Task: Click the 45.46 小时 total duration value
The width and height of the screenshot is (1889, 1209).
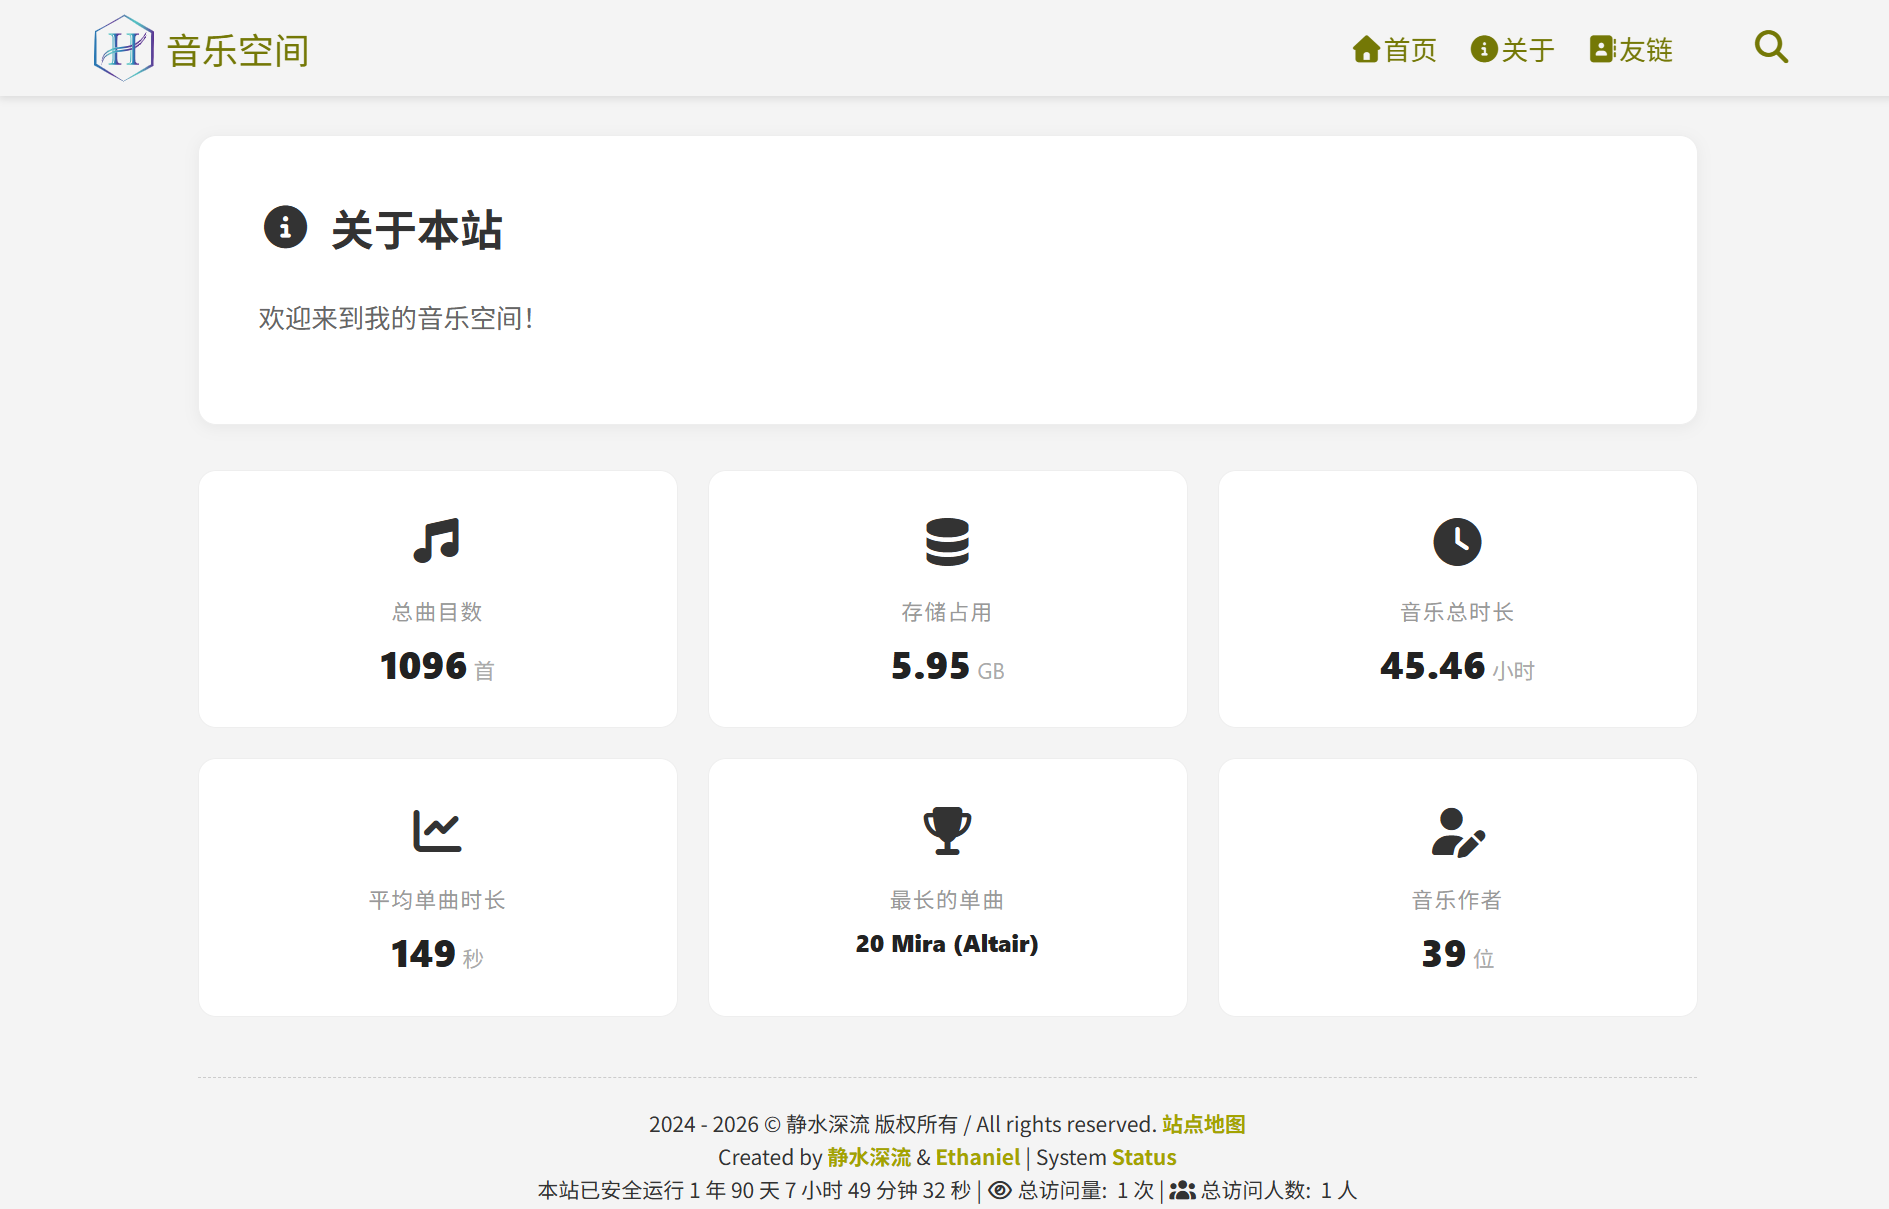Action: coord(1457,666)
